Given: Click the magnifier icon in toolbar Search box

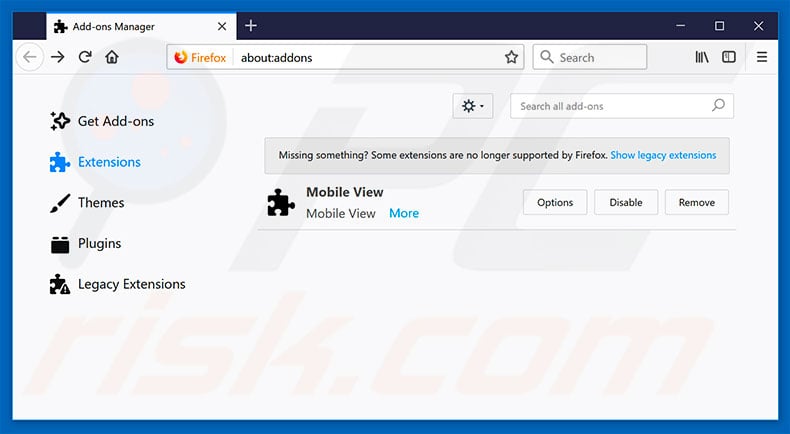Looking at the screenshot, I should point(547,57).
